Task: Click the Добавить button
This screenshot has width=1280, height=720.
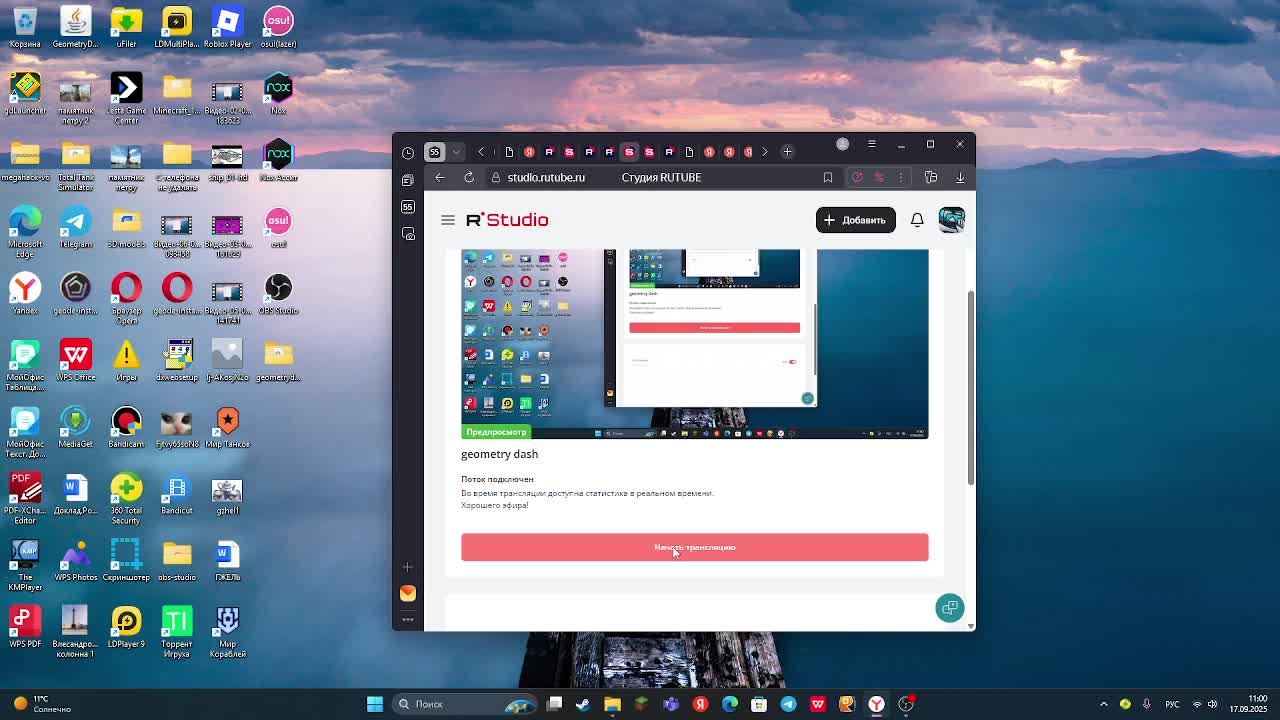Action: 855,220
